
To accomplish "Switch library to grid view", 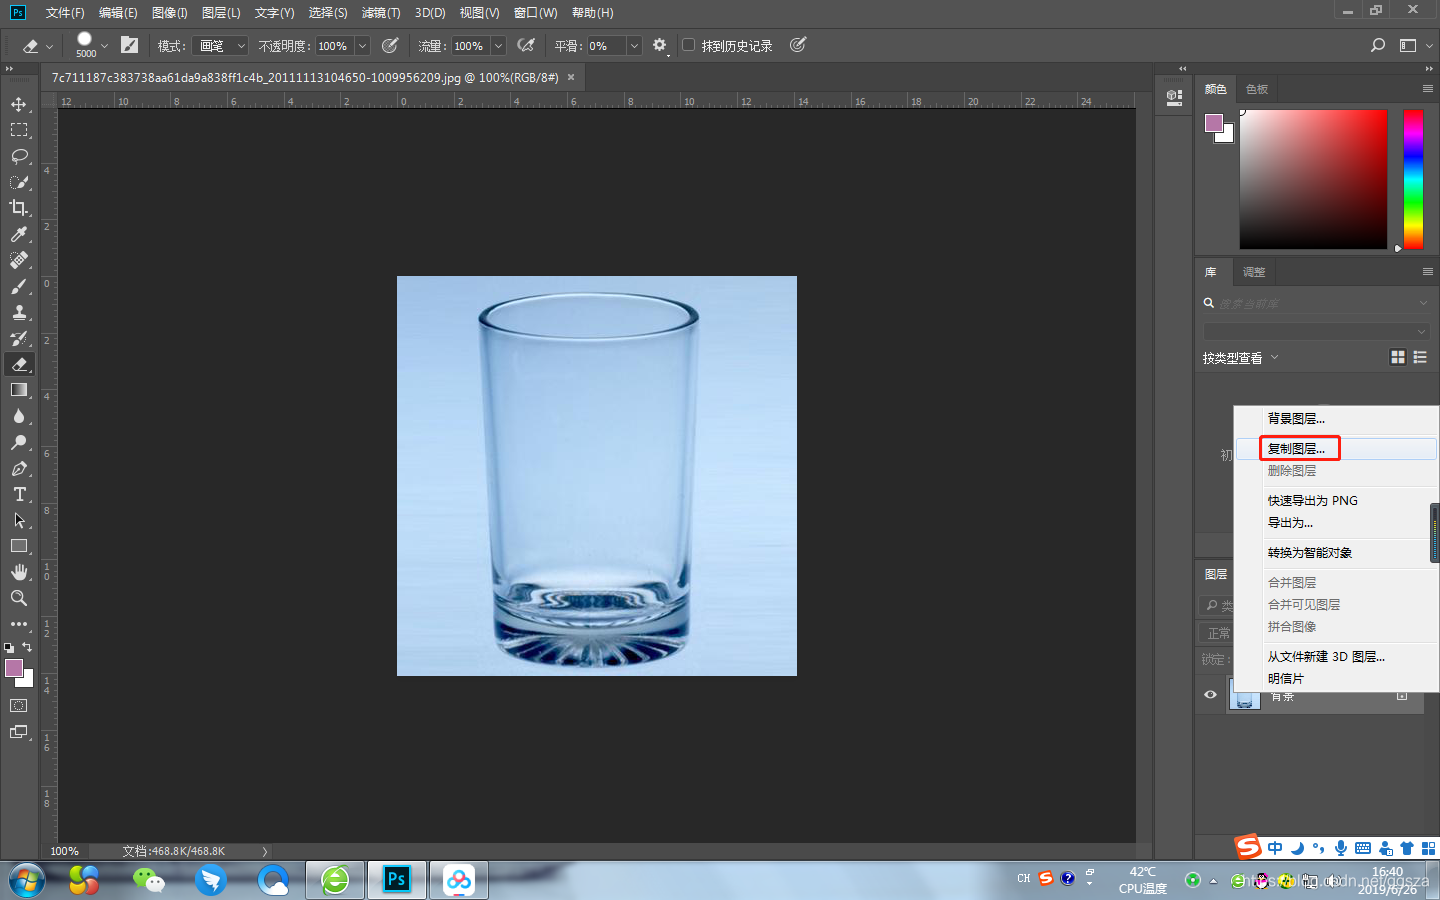I will 1398,357.
